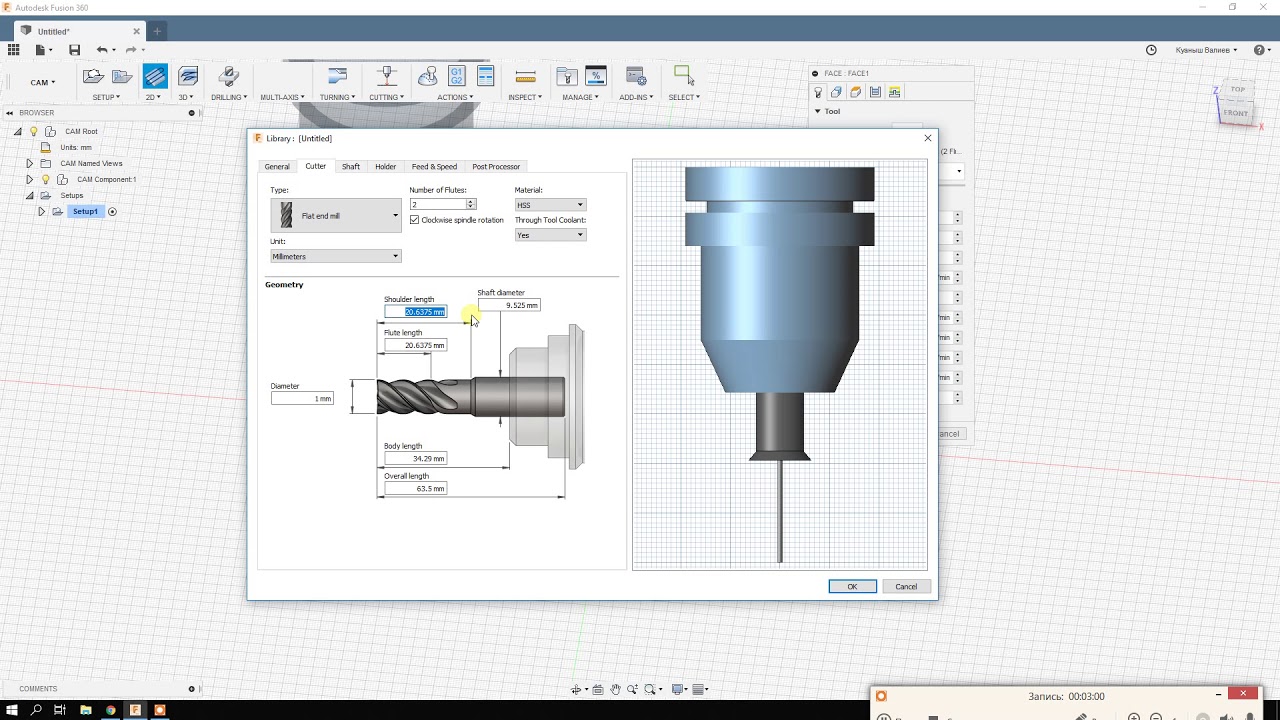Image resolution: width=1280 pixels, height=720 pixels.
Task: Choose the Drilling tool icon
Action: tap(228, 76)
